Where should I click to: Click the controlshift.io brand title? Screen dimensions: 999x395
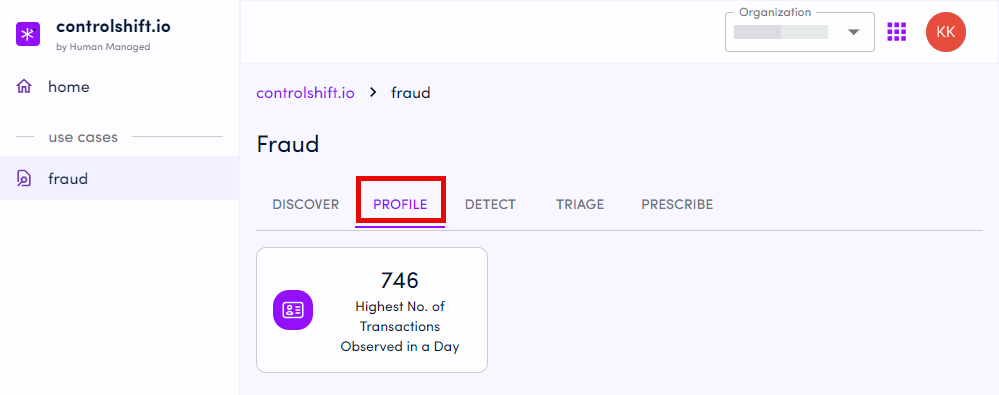pyautogui.click(x=113, y=27)
